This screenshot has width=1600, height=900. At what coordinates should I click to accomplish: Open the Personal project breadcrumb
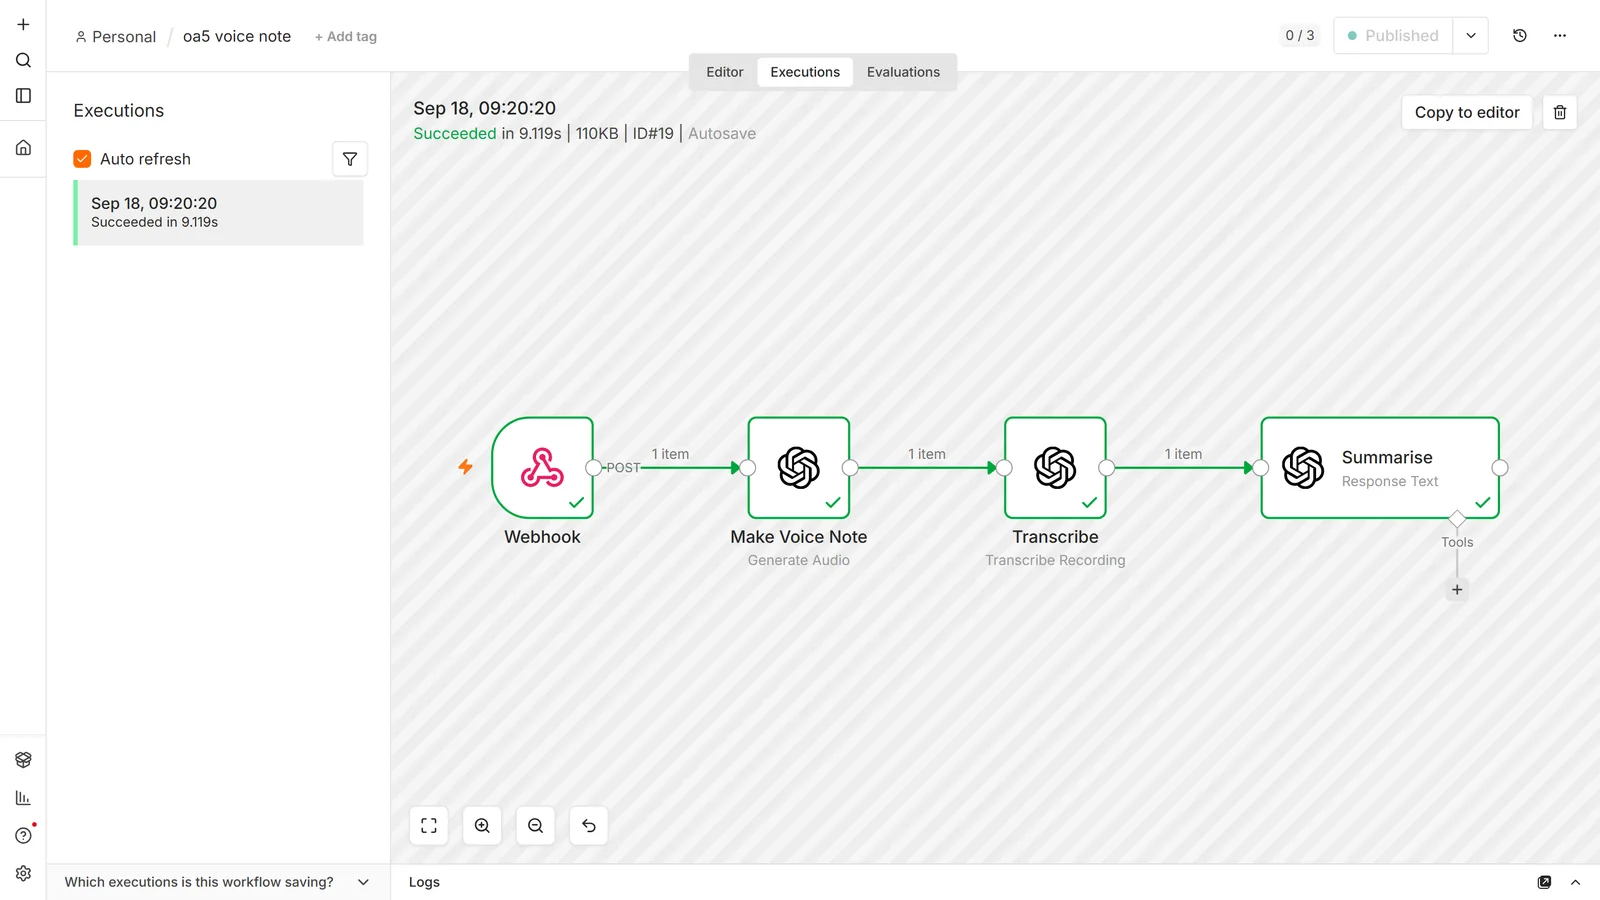116,37
